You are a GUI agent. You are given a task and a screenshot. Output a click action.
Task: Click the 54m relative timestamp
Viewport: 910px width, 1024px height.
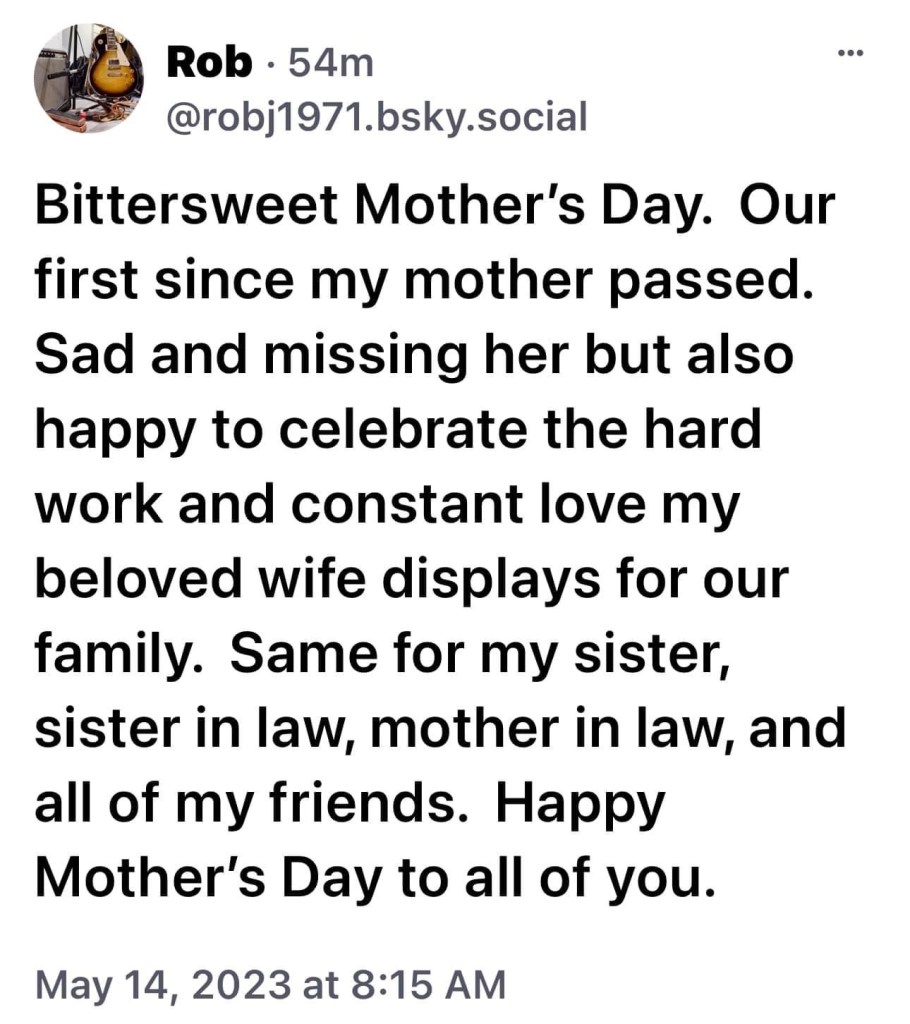coord(330,63)
